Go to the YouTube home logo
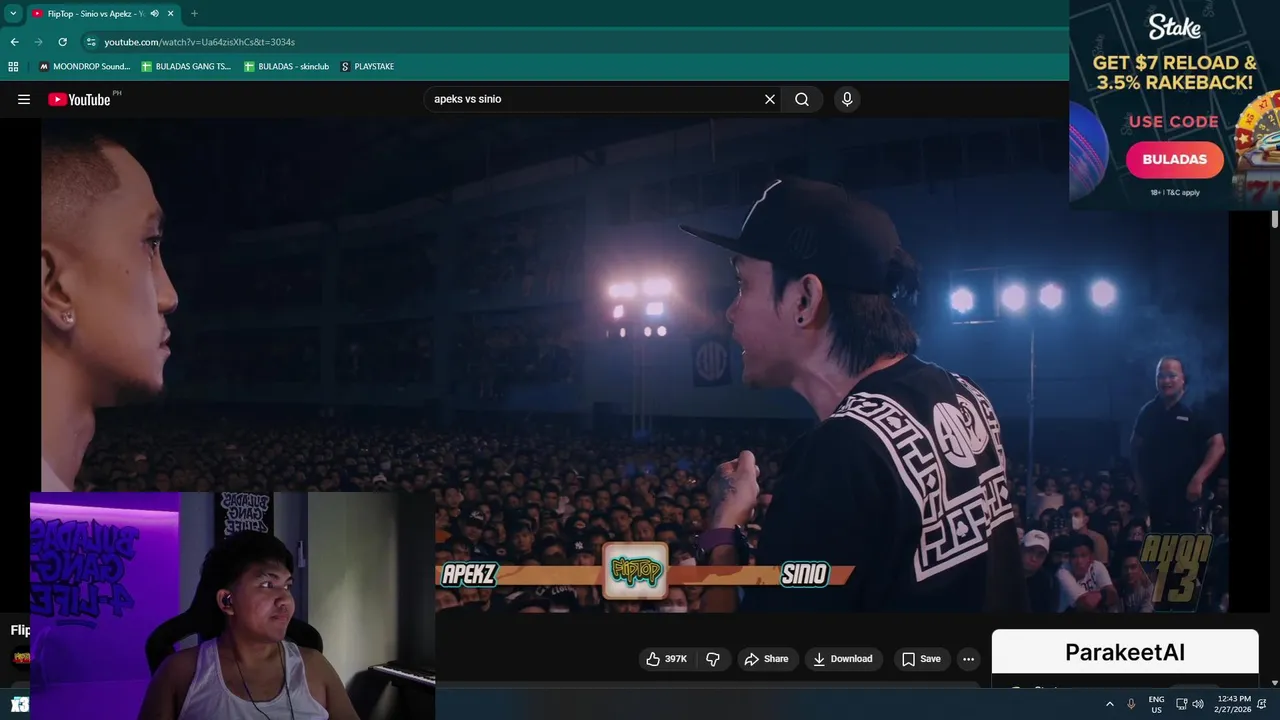This screenshot has height=720, width=1280. point(80,99)
